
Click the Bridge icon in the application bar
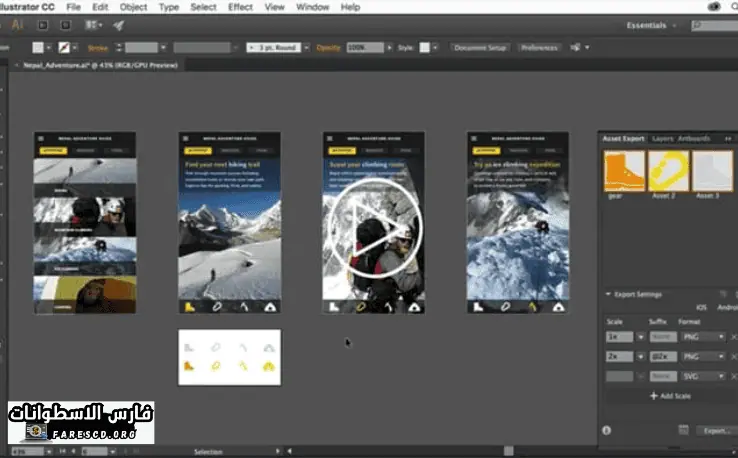tap(45, 25)
